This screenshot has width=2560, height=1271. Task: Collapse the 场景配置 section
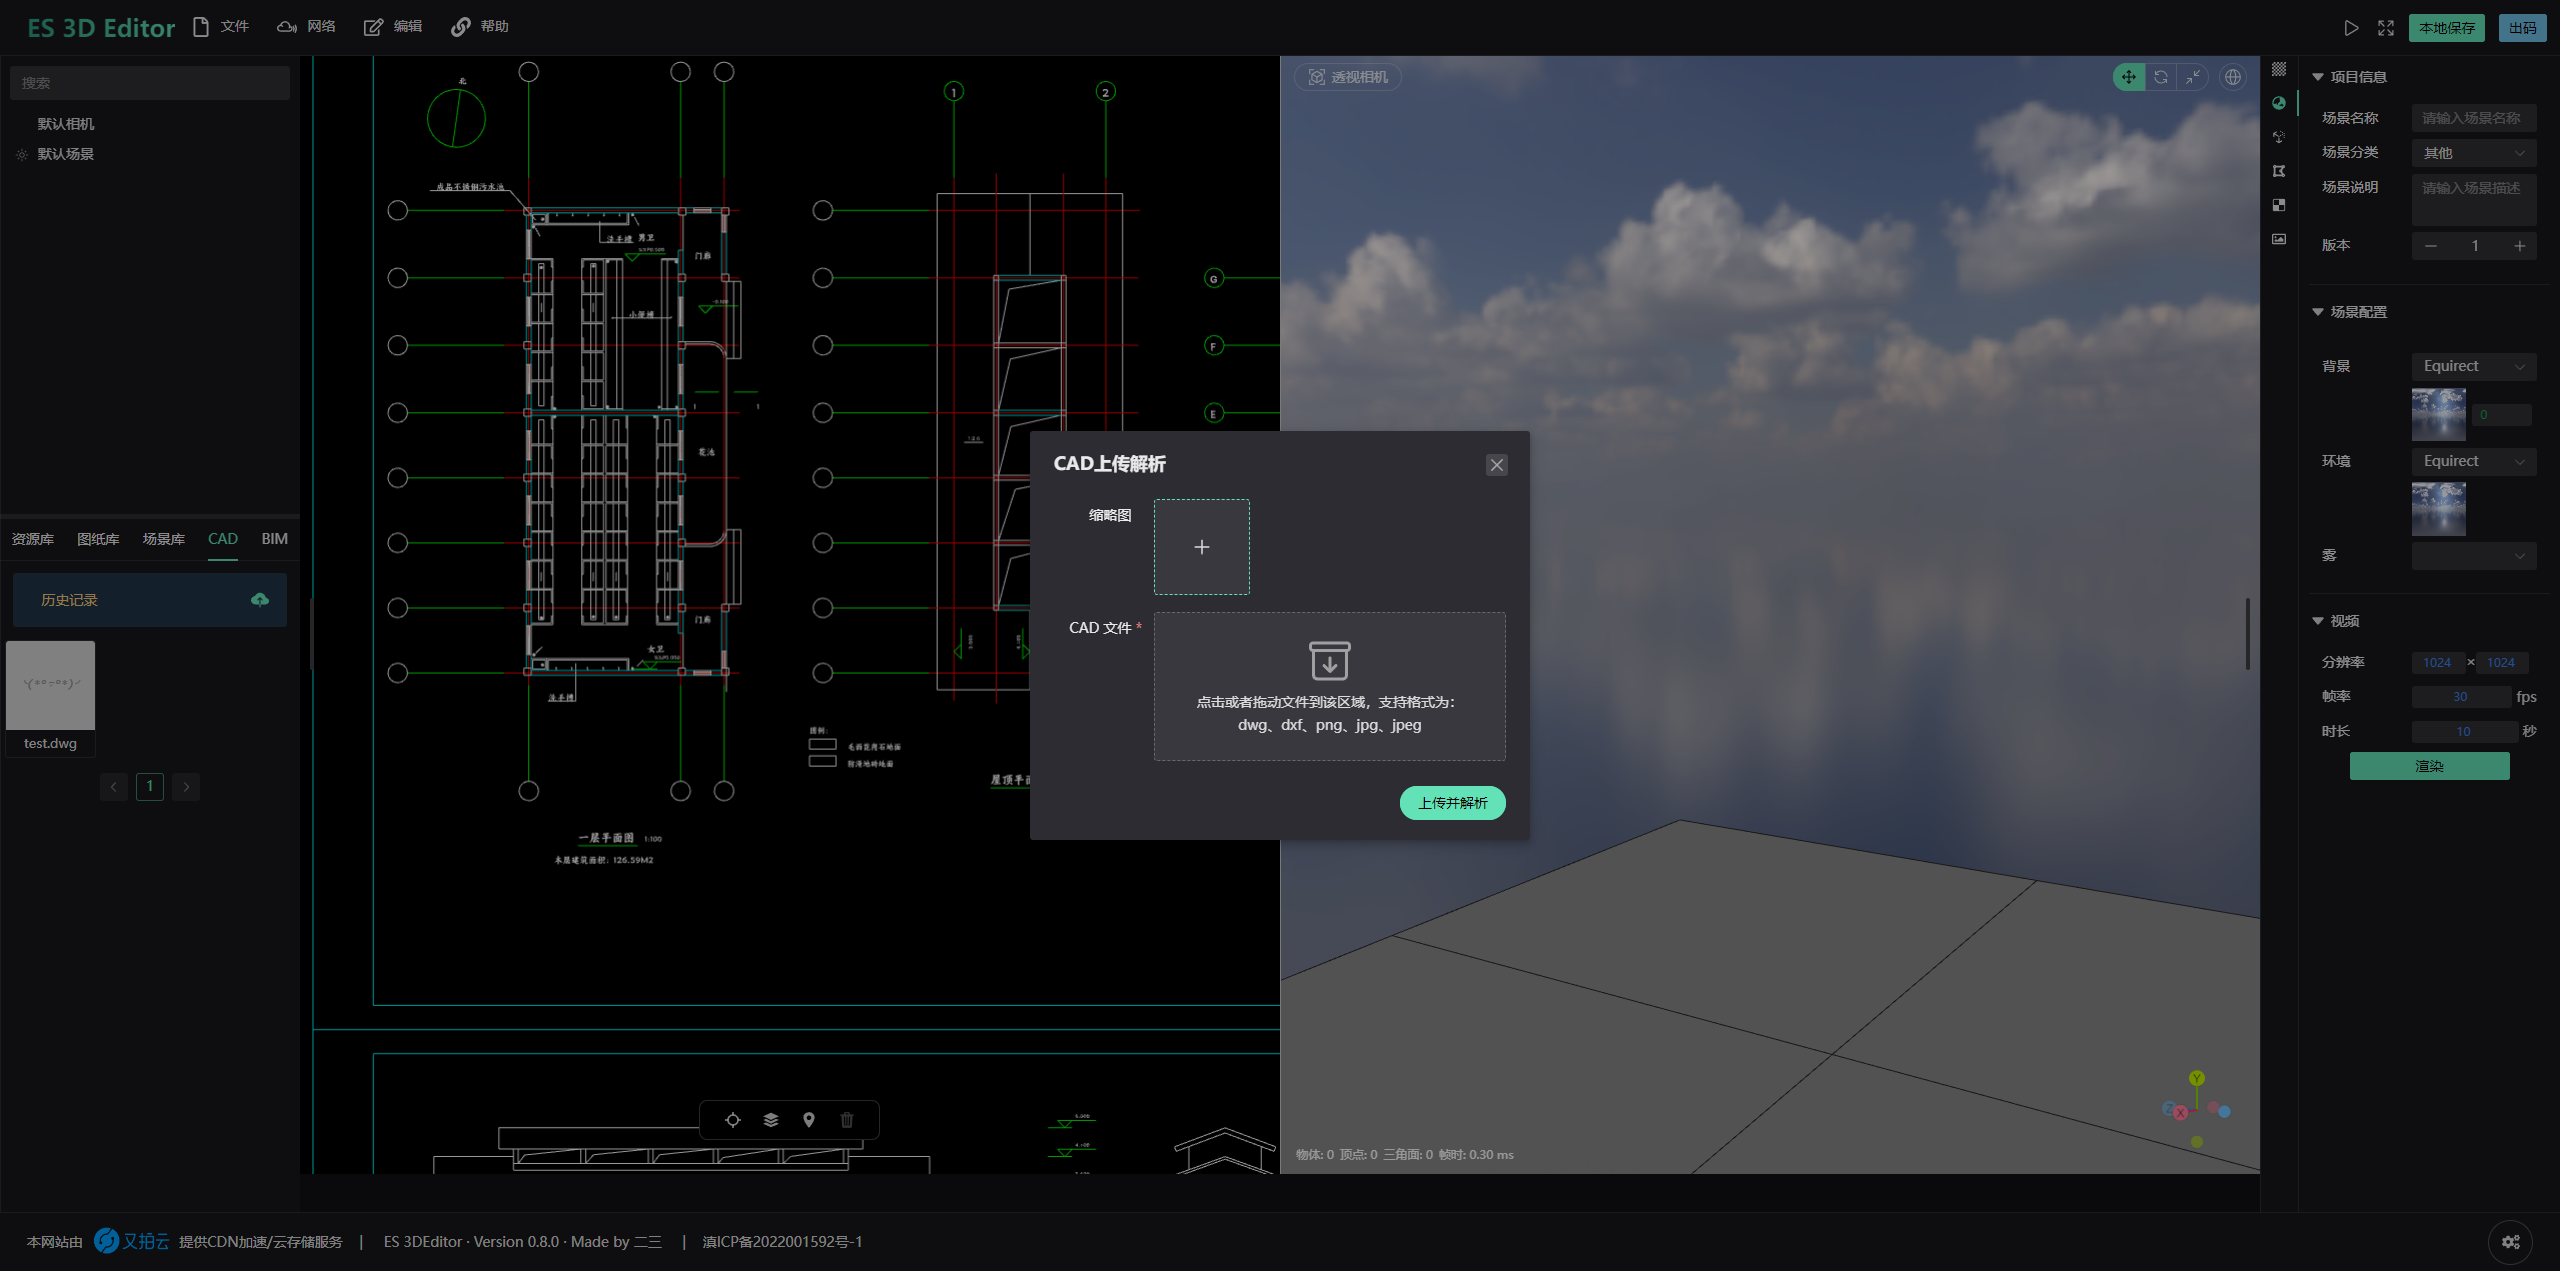tap(2349, 312)
